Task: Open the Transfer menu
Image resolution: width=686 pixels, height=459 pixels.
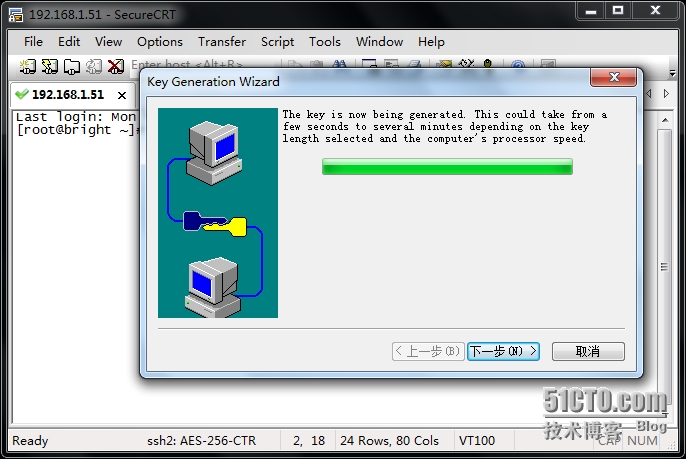Action: coord(222,42)
